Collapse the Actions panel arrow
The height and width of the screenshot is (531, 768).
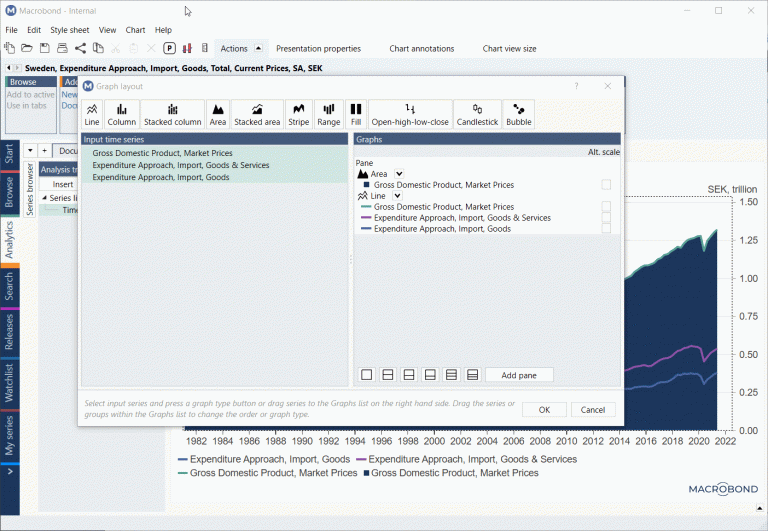coord(259,48)
